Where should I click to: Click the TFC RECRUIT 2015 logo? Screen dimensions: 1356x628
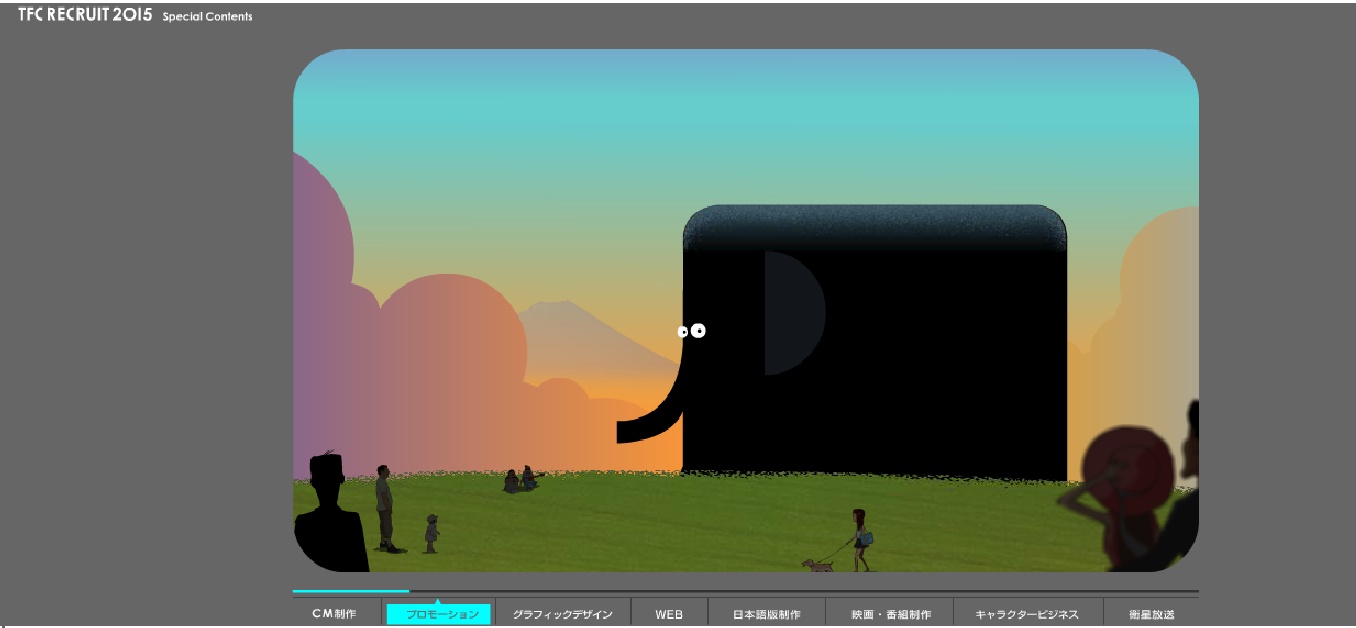tap(85, 15)
